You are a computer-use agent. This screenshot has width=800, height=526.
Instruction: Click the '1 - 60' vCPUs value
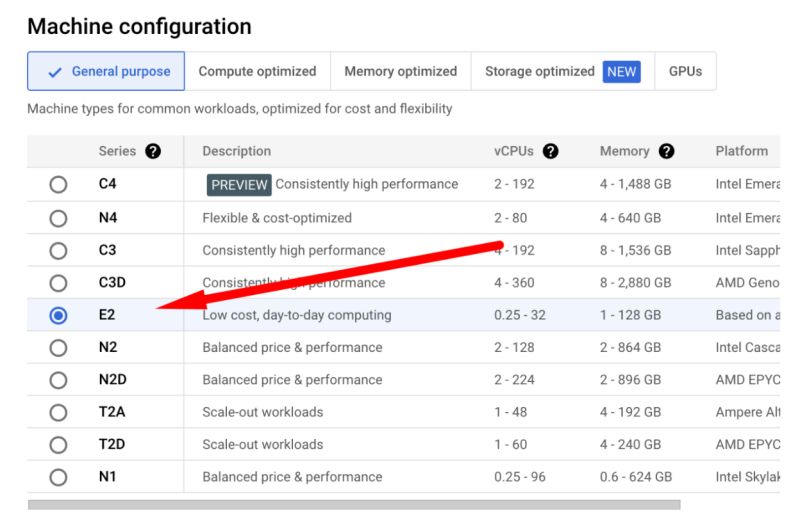tap(510, 444)
